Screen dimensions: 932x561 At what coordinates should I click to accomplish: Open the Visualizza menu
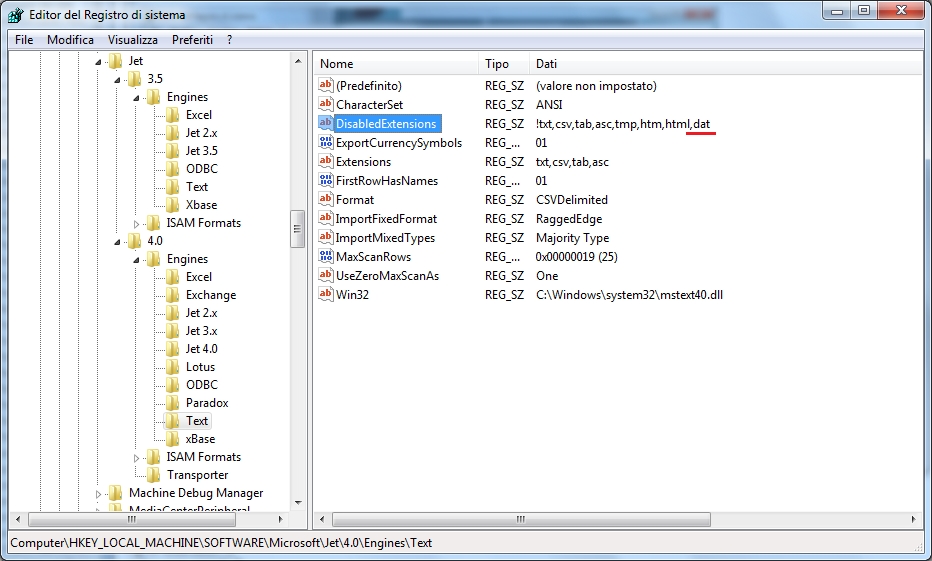coord(133,40)
